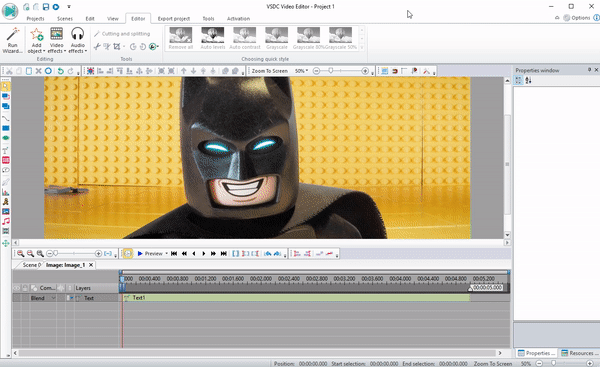Click the timeline zoom in magnifier
This screenshot has width=600, height=367.
click(x=21, y=253)
